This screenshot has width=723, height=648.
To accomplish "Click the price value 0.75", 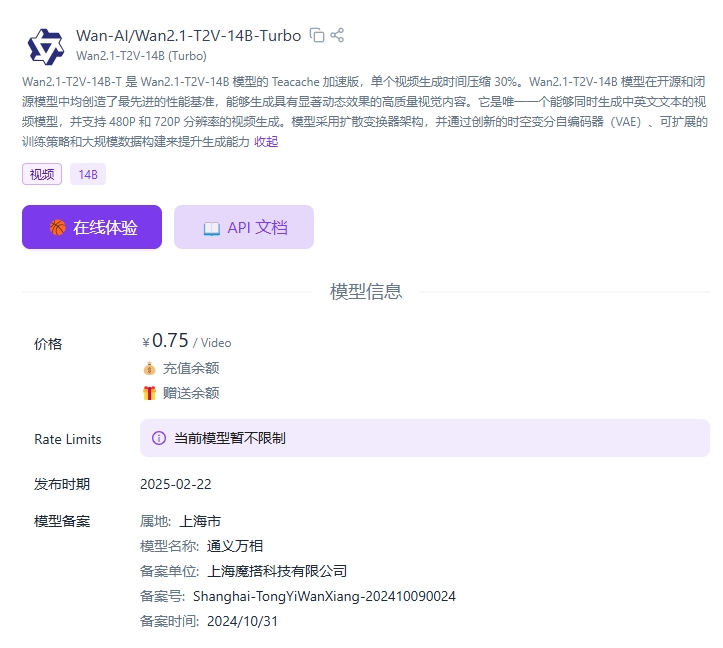I will click(170, 341).
